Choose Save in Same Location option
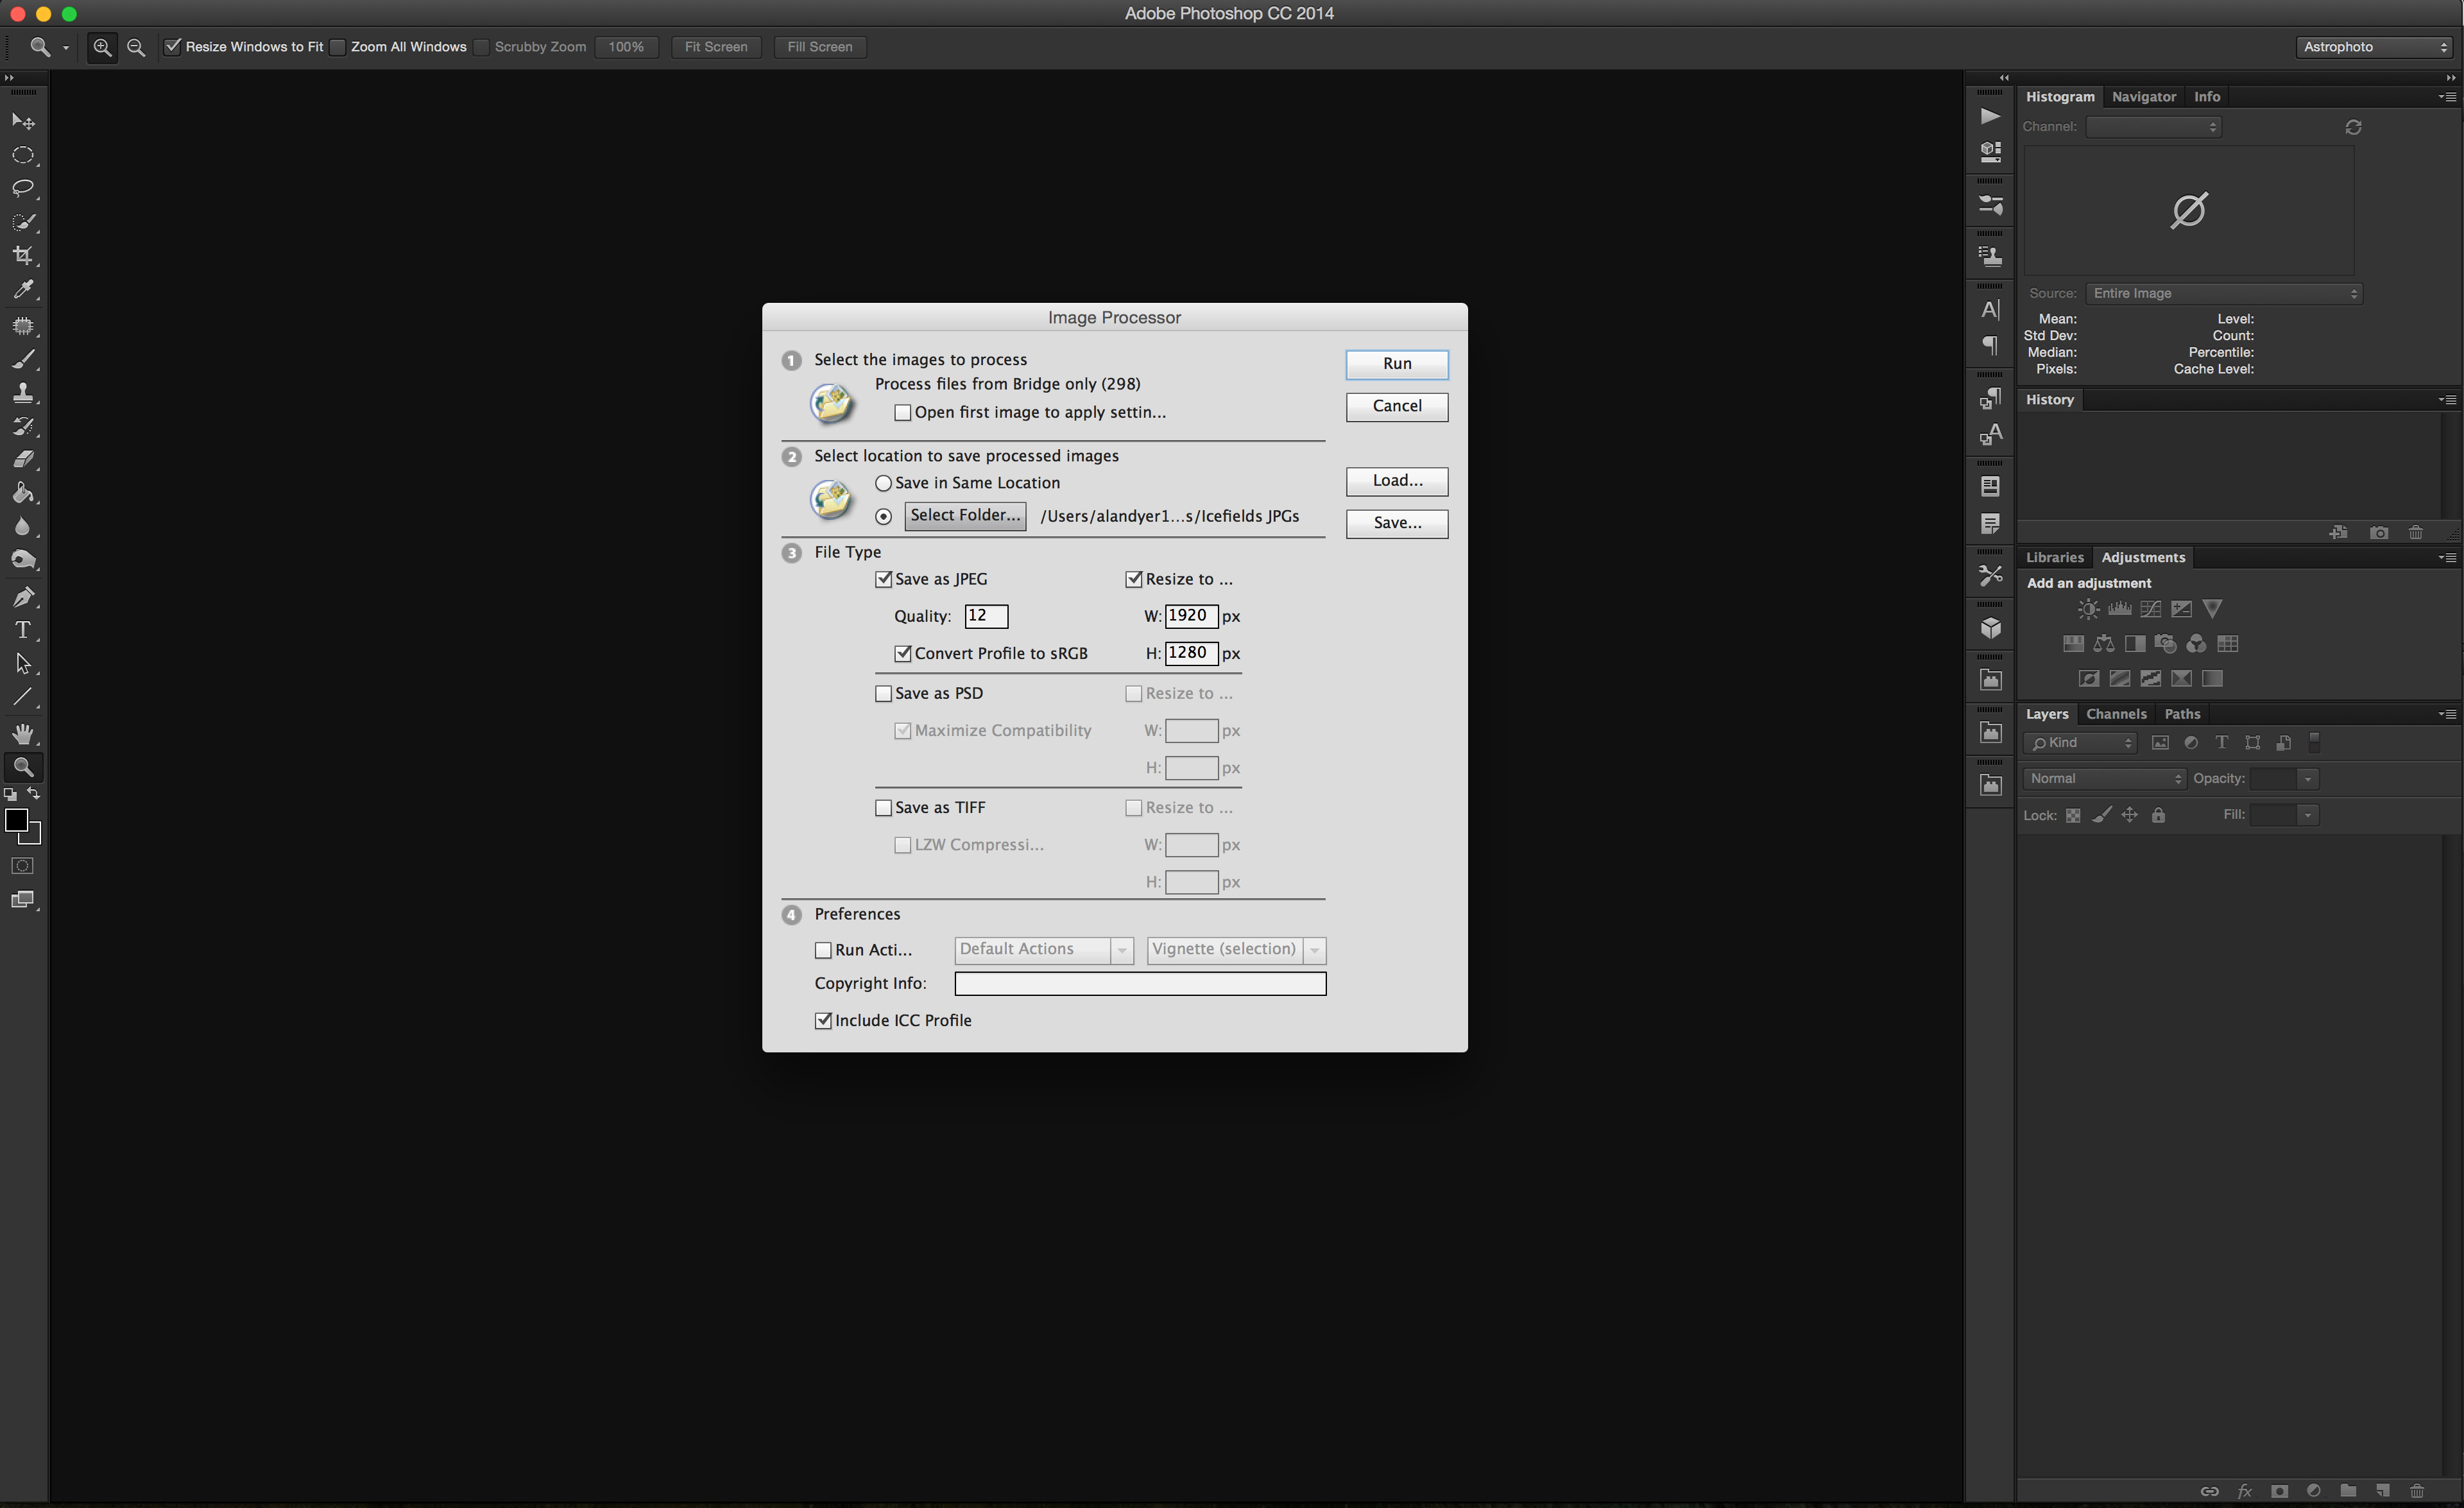The width and height of the screenshot is (2464, 1508). 883,483
